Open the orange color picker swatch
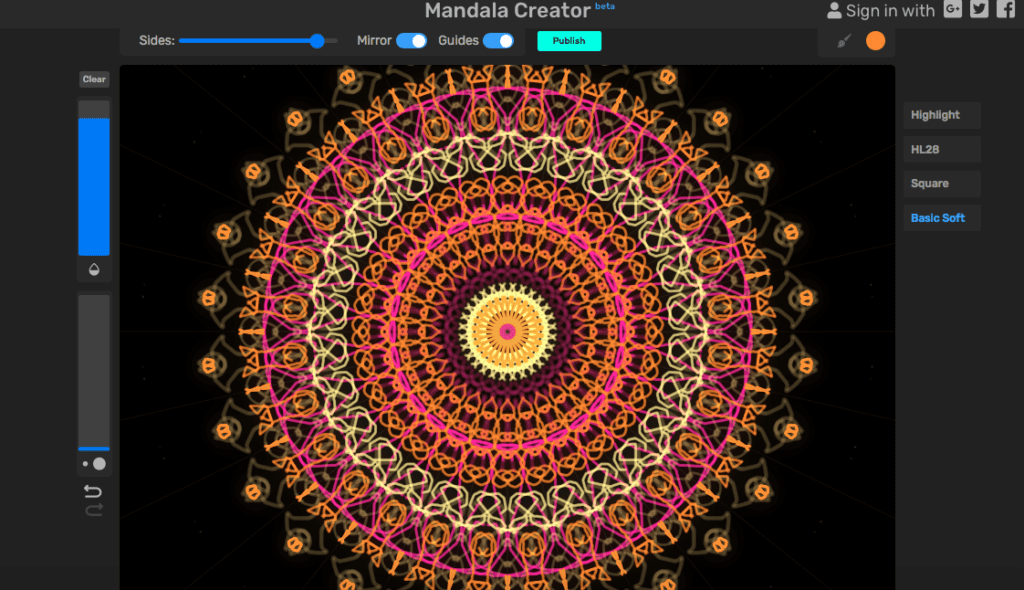The height and width of the screenshot is (590, 1024). click(875, 41)
